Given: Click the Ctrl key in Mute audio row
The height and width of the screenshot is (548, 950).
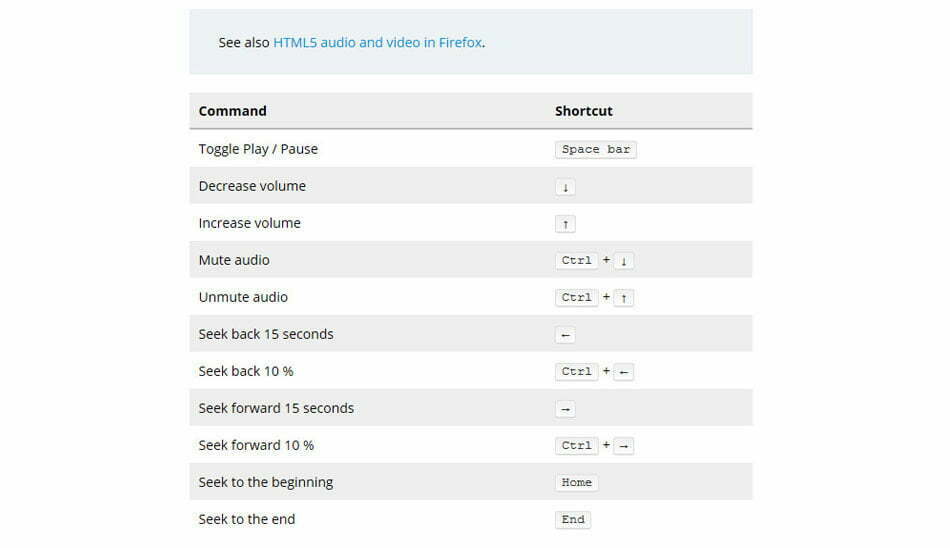Looking at the screenshot, I should point(576,261).
